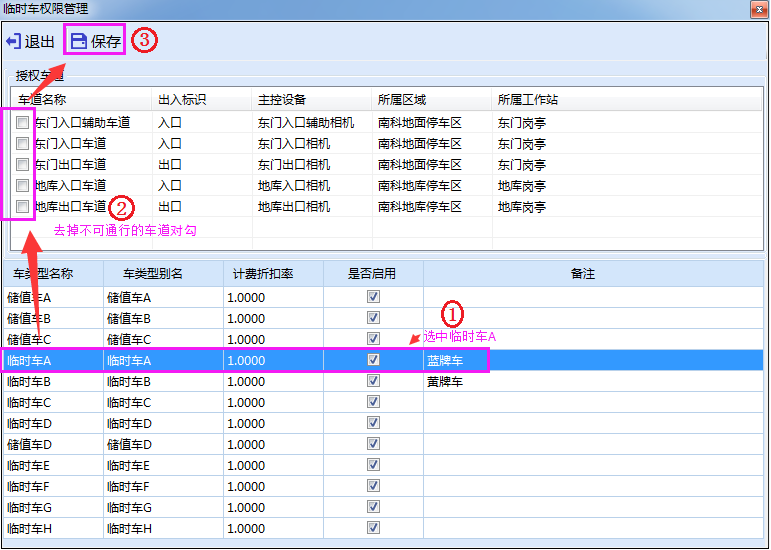The width and height of the screenshot is (771, 550).
Task: Sort by 车类型名称 column header
Action: (x=53, y=274)
